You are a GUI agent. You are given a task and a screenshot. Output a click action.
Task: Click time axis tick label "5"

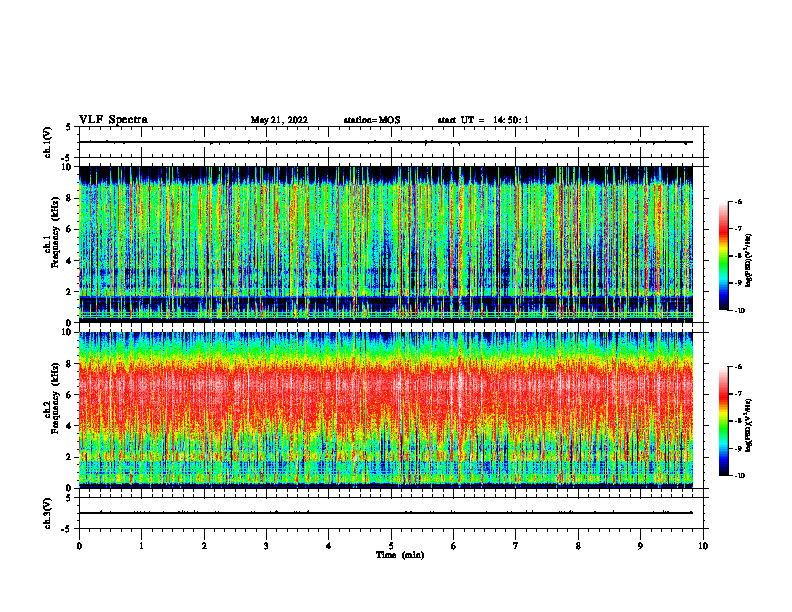click(x=391, y=546)
